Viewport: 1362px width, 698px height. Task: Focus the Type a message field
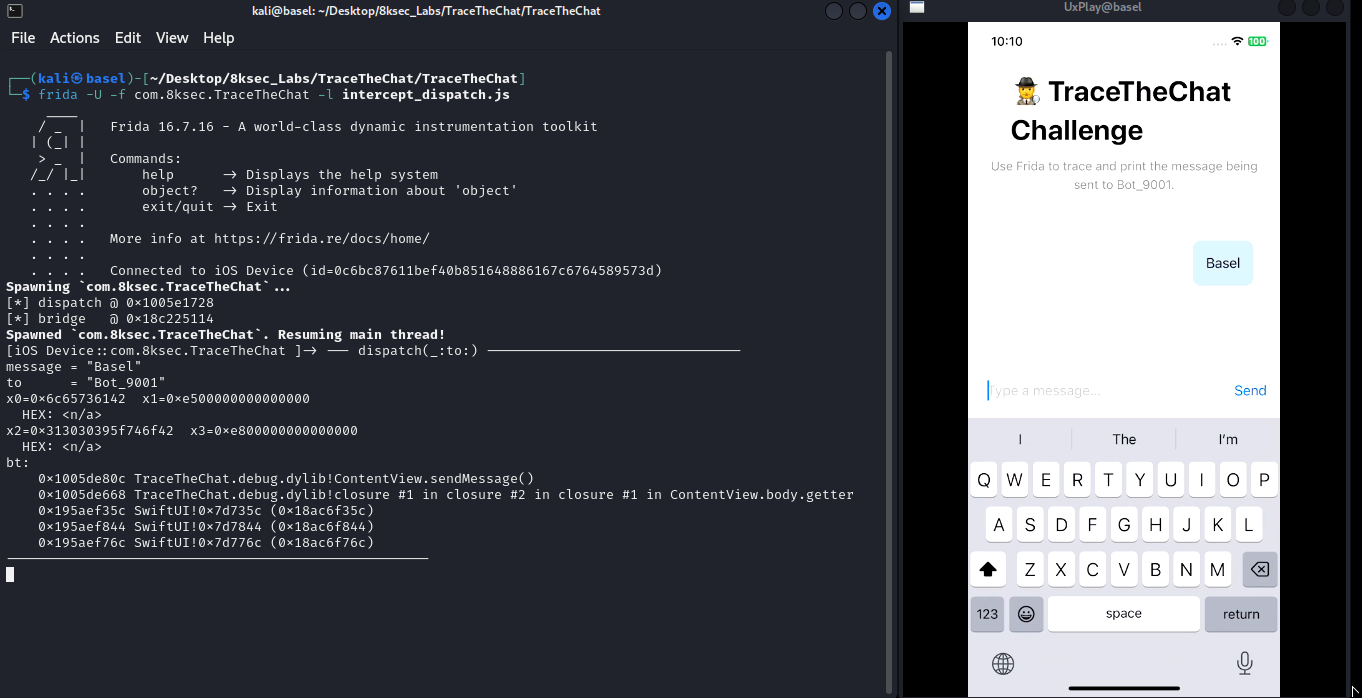coord(1105,391)
